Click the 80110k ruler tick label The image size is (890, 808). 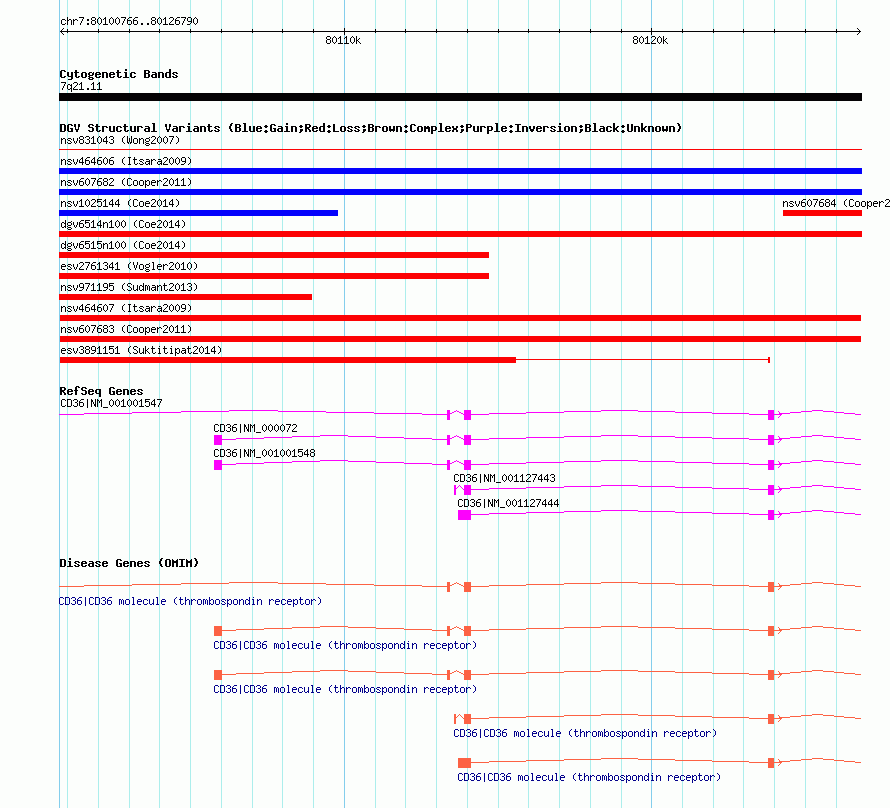tap(343, 40)
